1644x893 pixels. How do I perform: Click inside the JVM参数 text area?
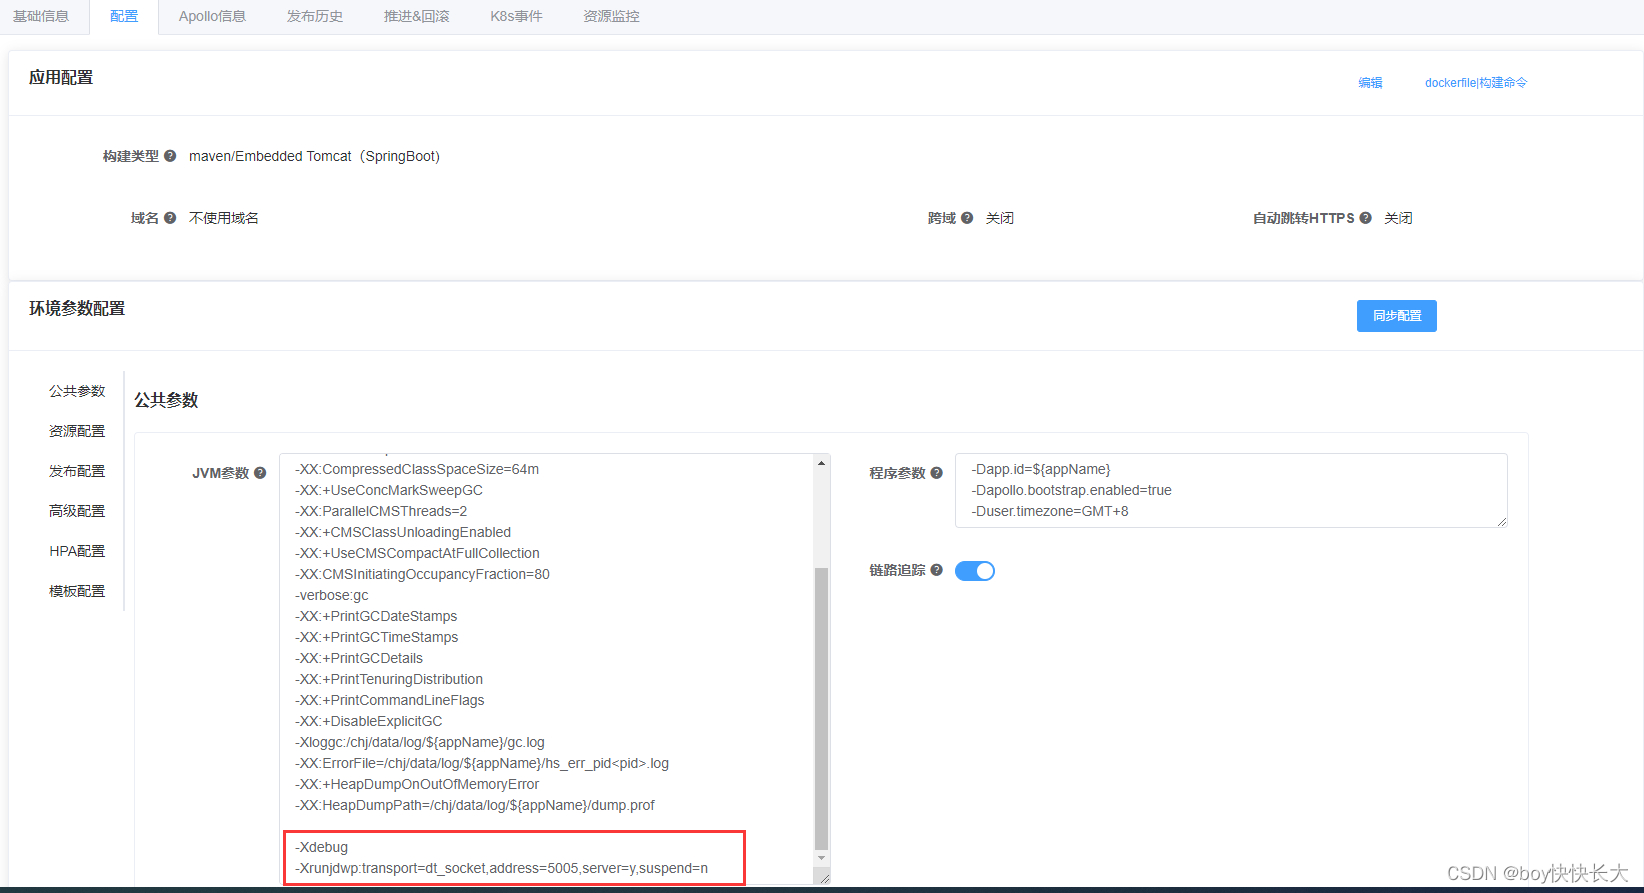[x=555, y=669]
